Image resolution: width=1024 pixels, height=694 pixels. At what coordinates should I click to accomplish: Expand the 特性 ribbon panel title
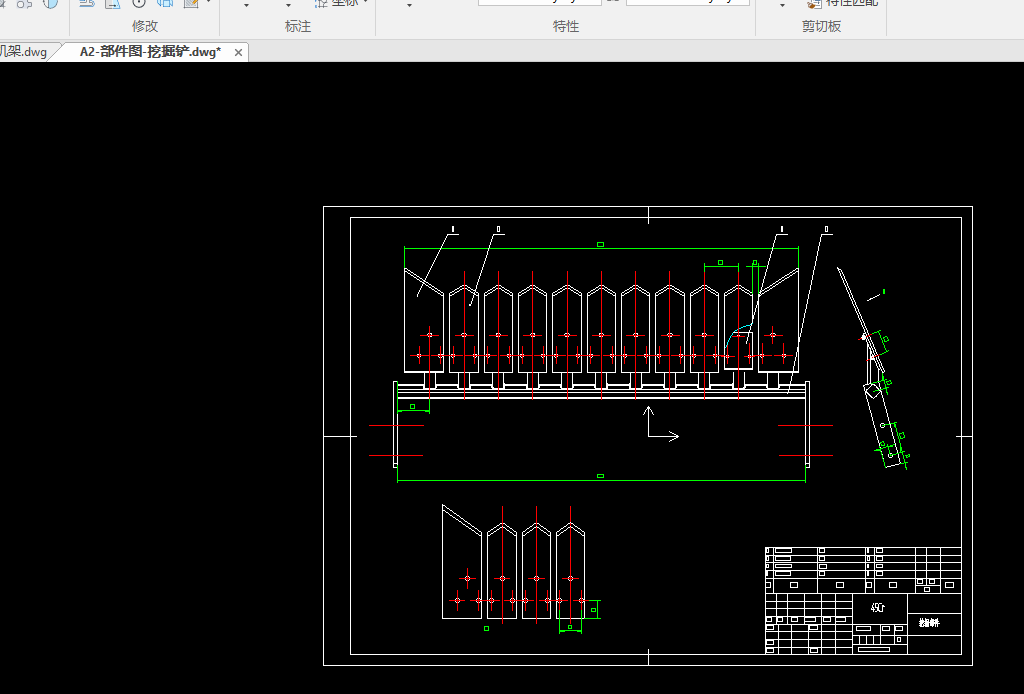tap(566, 26)
